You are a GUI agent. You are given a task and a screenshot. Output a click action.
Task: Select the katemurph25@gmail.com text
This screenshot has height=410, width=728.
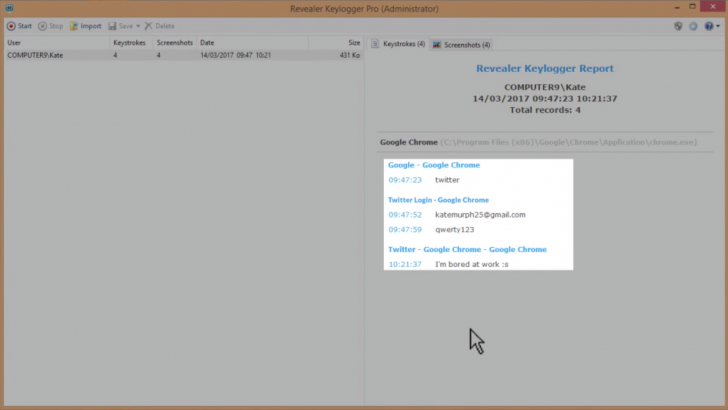480,215
